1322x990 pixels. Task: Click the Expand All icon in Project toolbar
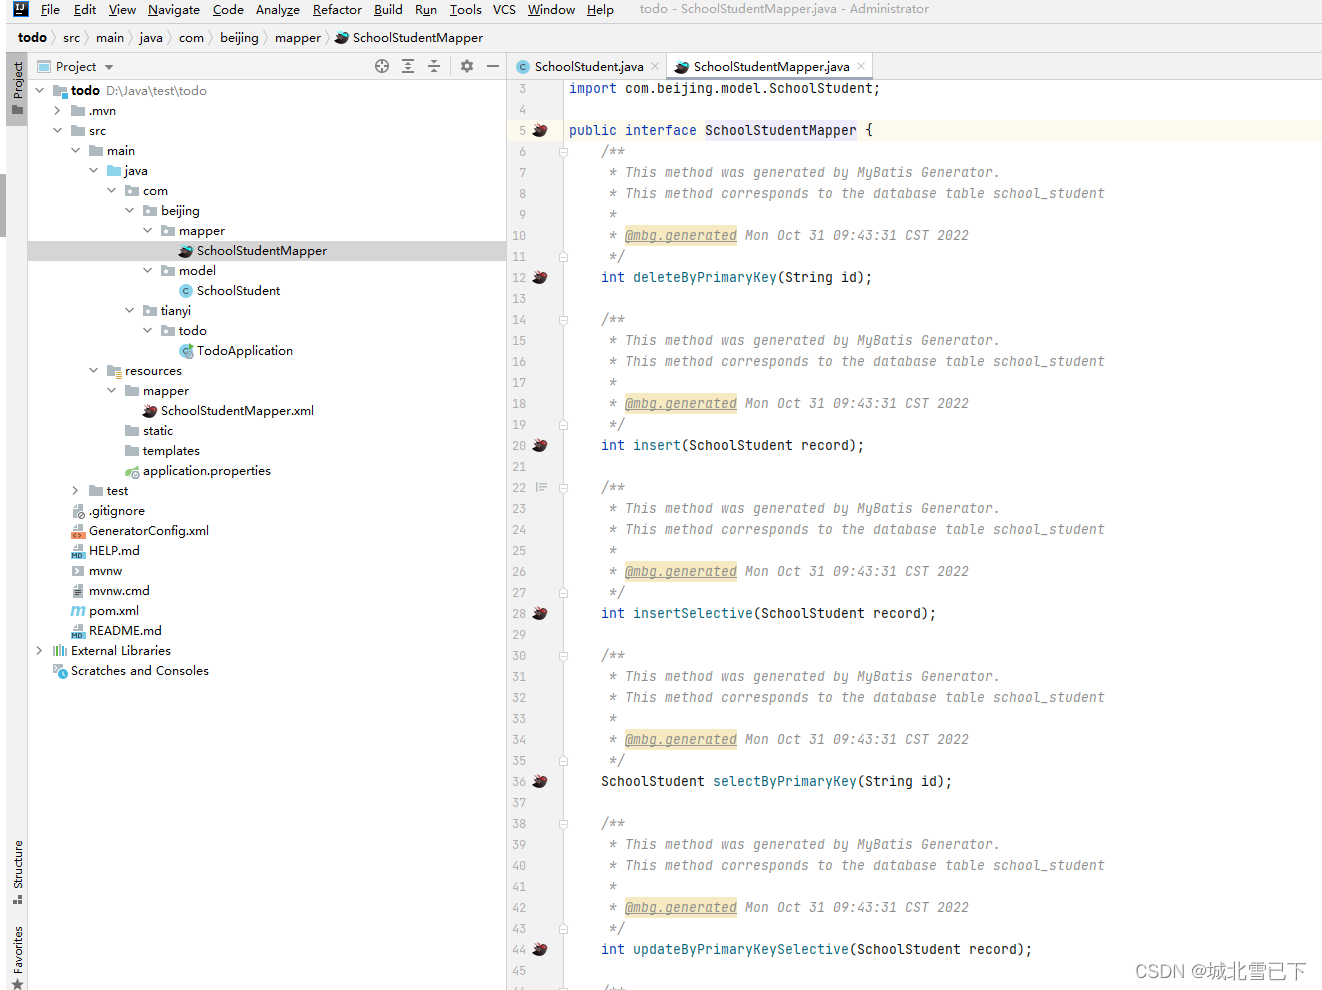[x=407, y=65]
